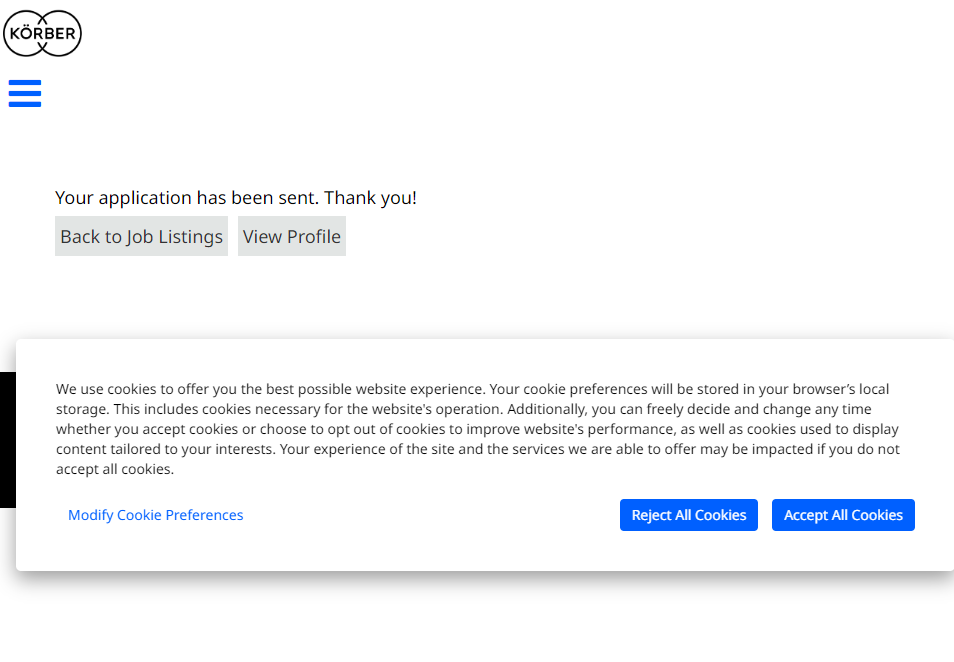Screen dimensions: 954x662
Task: Click the black panel behind cookie banner
Action: coord(7,440)
